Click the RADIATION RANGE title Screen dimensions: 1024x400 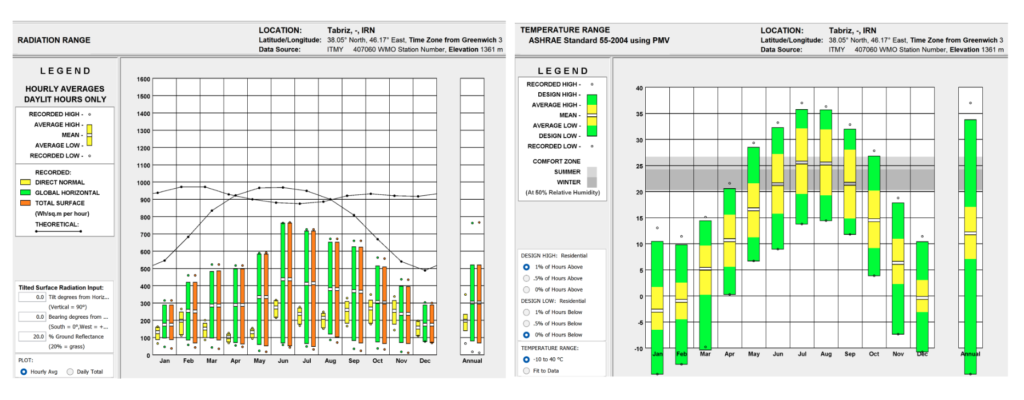point(54,40)
